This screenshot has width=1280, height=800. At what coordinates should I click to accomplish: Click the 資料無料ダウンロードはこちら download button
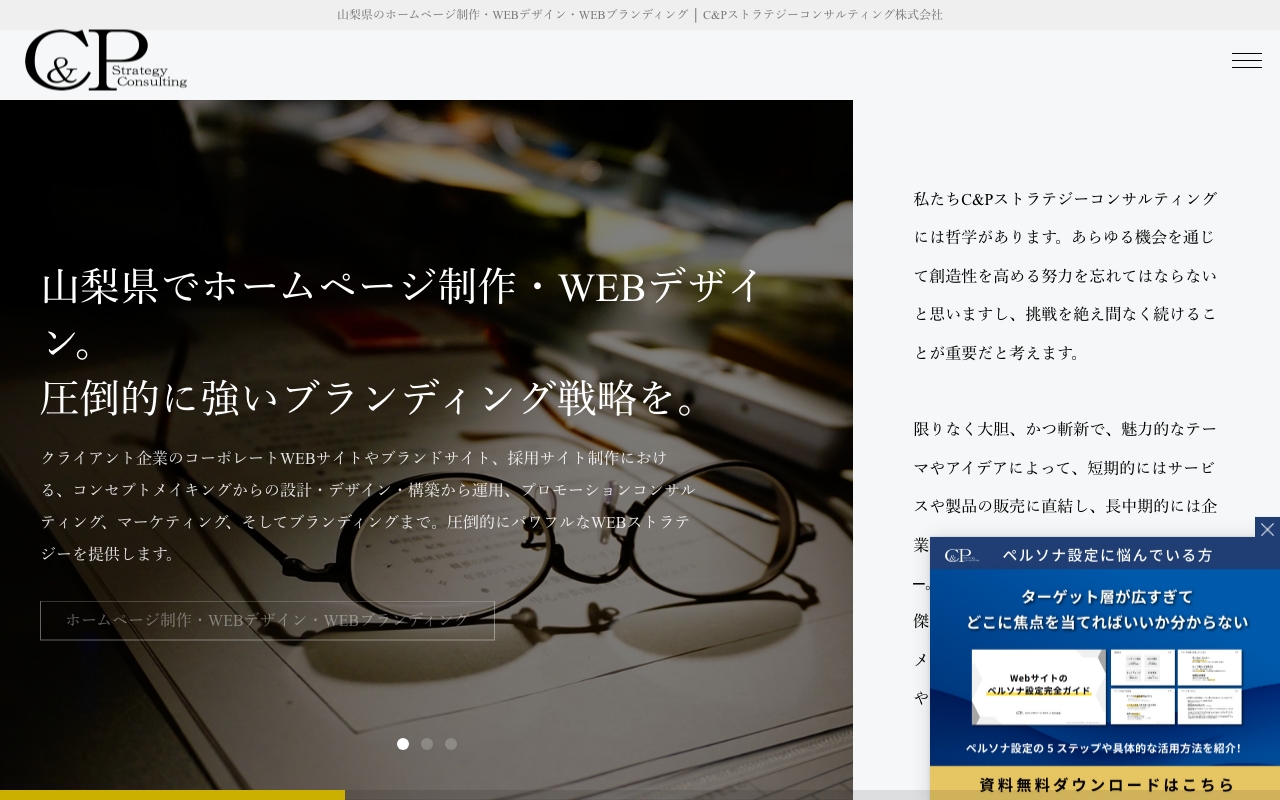(1105, 784)
